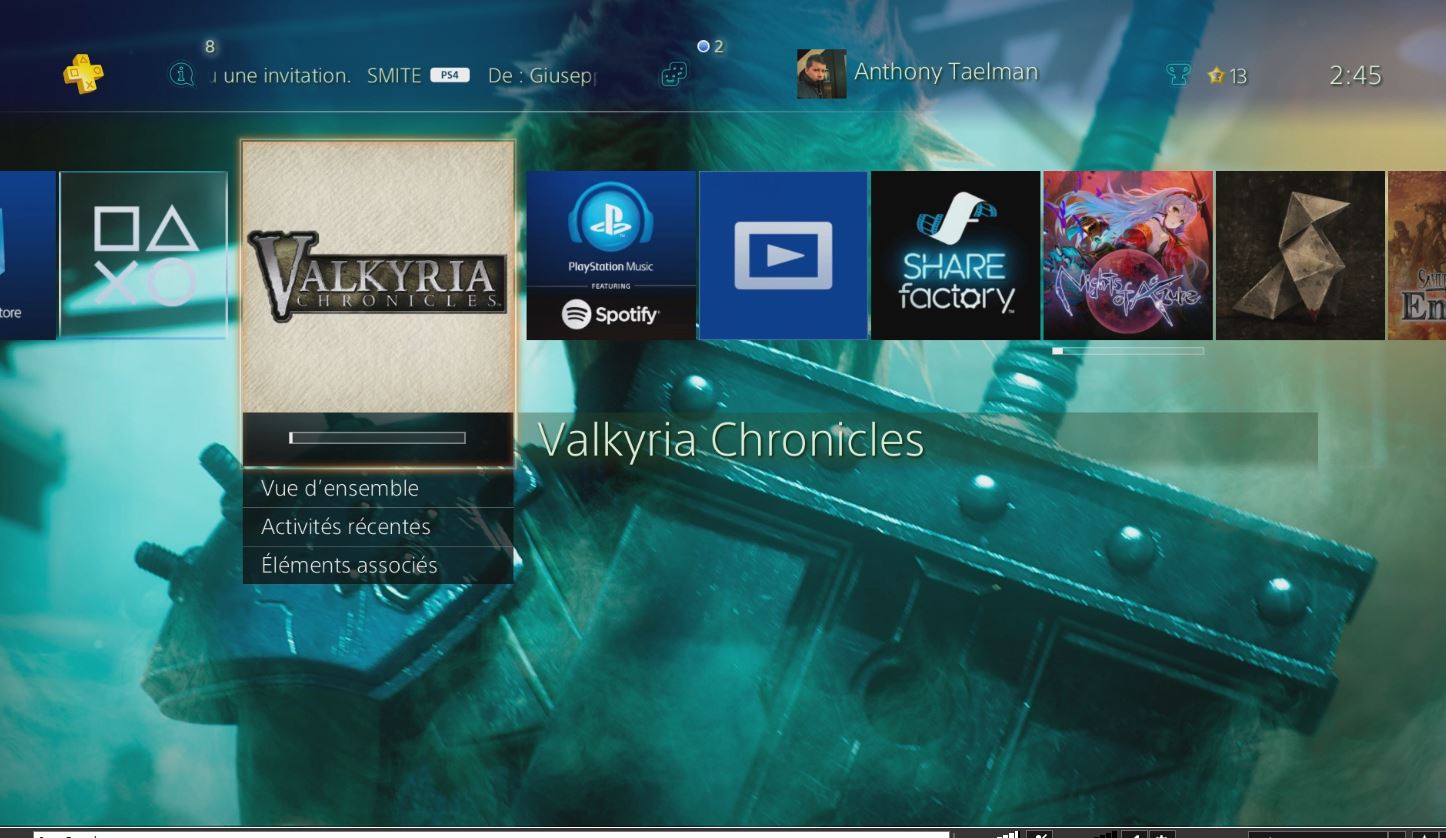1446x838 pixels.
Task: Open the PlayStation Music Spotify tile
Action: pyautogui.click(x=611, y=255)
